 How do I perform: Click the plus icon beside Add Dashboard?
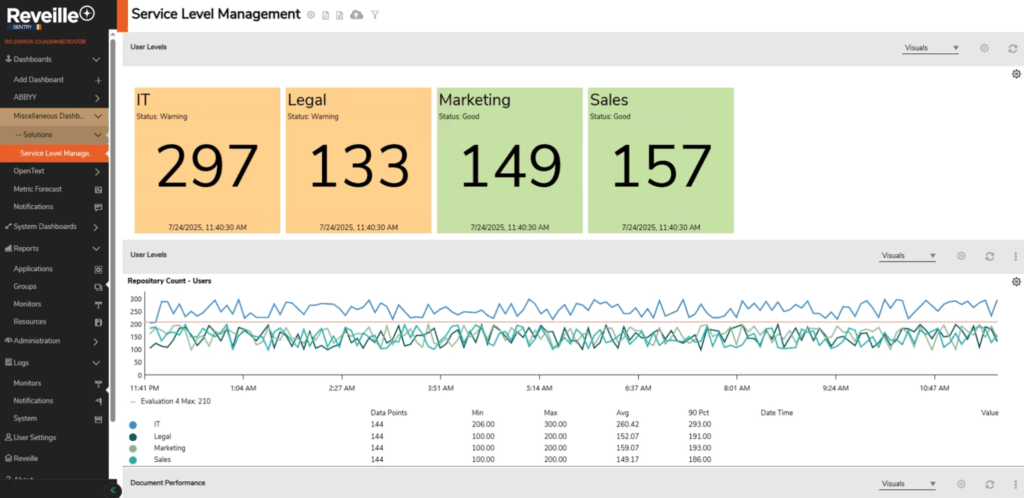click(98, 79)
